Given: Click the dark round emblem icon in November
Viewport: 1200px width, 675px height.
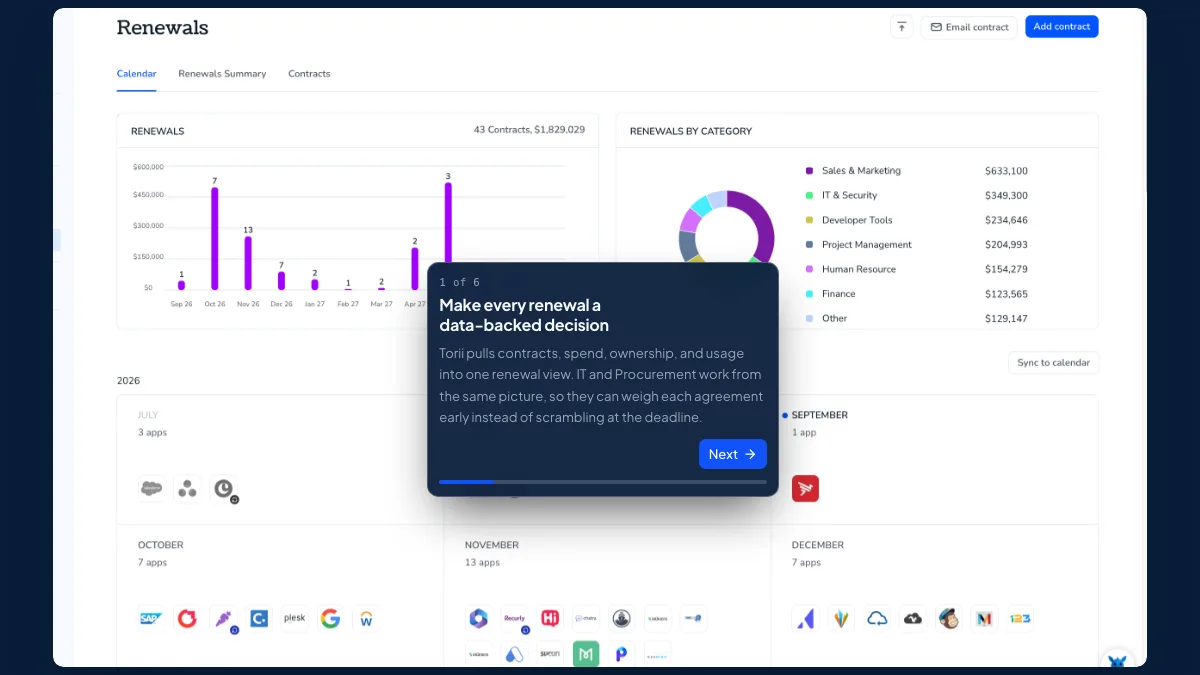Looking at the screenshot, I should pos(622,619).
